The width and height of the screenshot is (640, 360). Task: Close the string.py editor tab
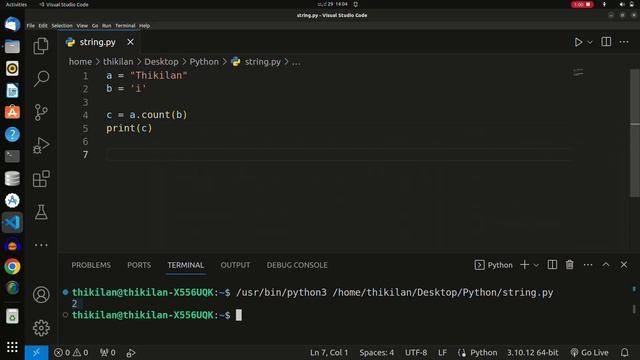[130, 42]
